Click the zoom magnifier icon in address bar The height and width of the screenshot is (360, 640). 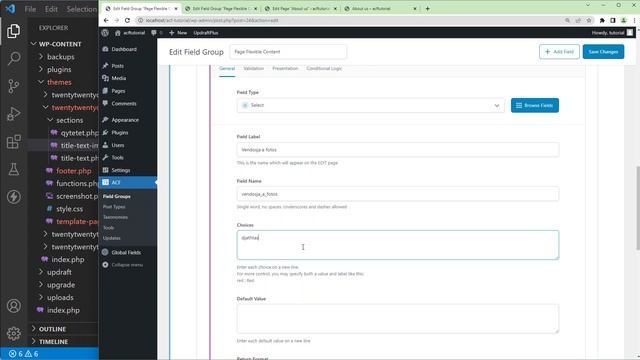coord(567,20)
